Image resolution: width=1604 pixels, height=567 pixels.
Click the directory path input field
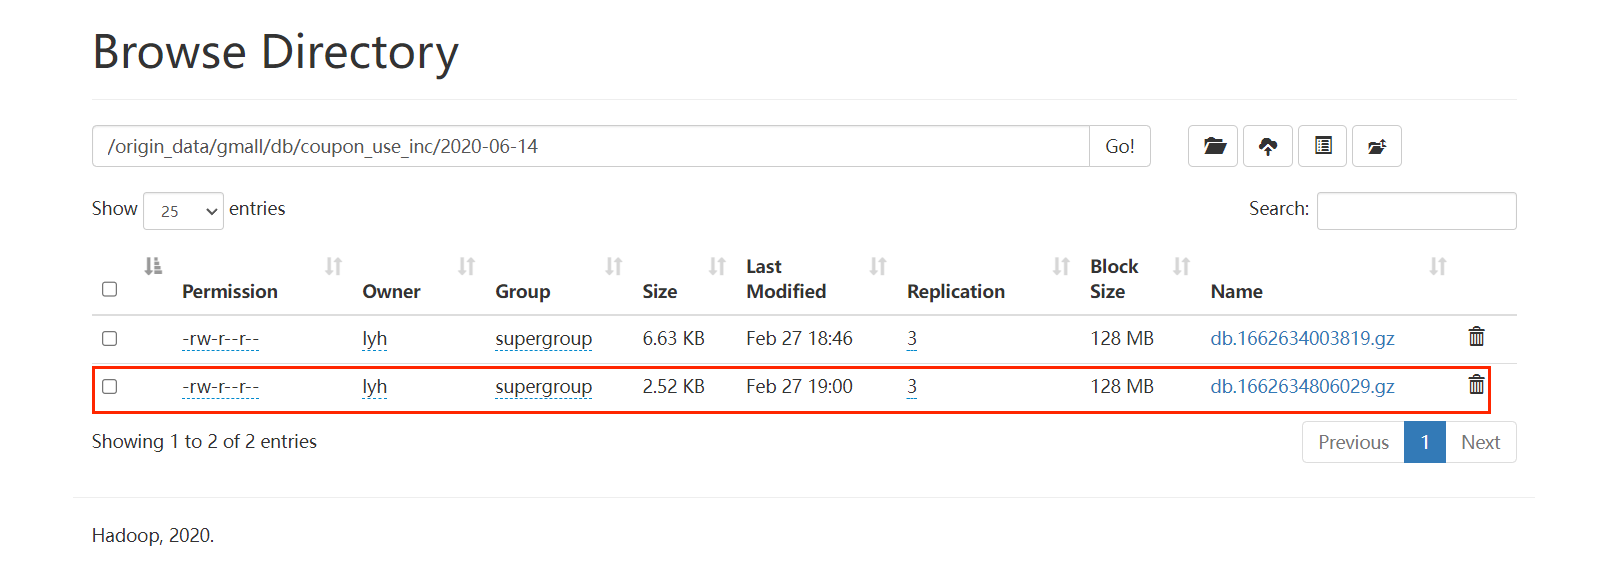click(x=590, y=146)
